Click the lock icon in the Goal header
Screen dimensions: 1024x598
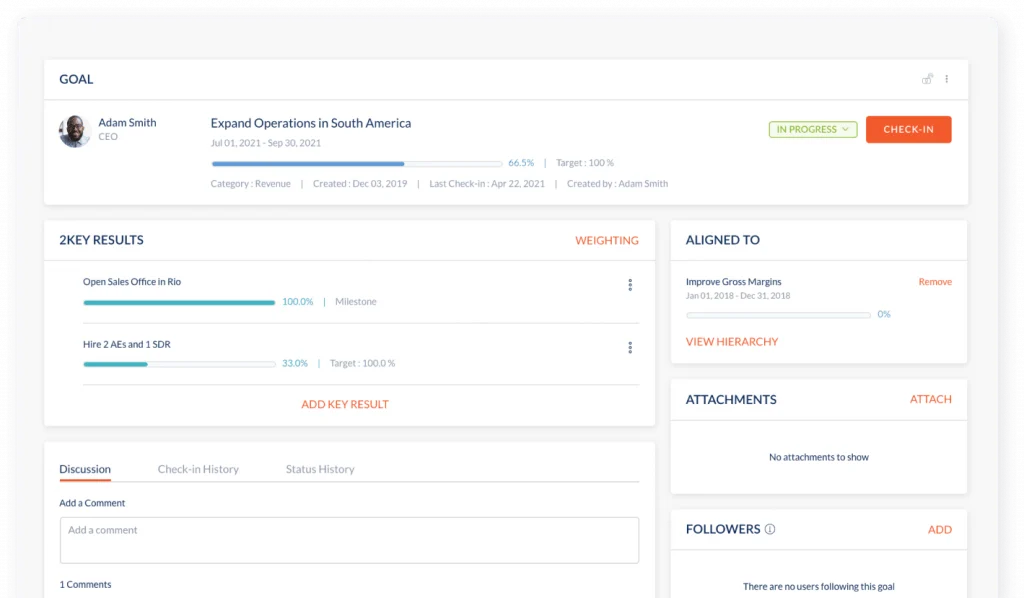(x=927, y=79)
